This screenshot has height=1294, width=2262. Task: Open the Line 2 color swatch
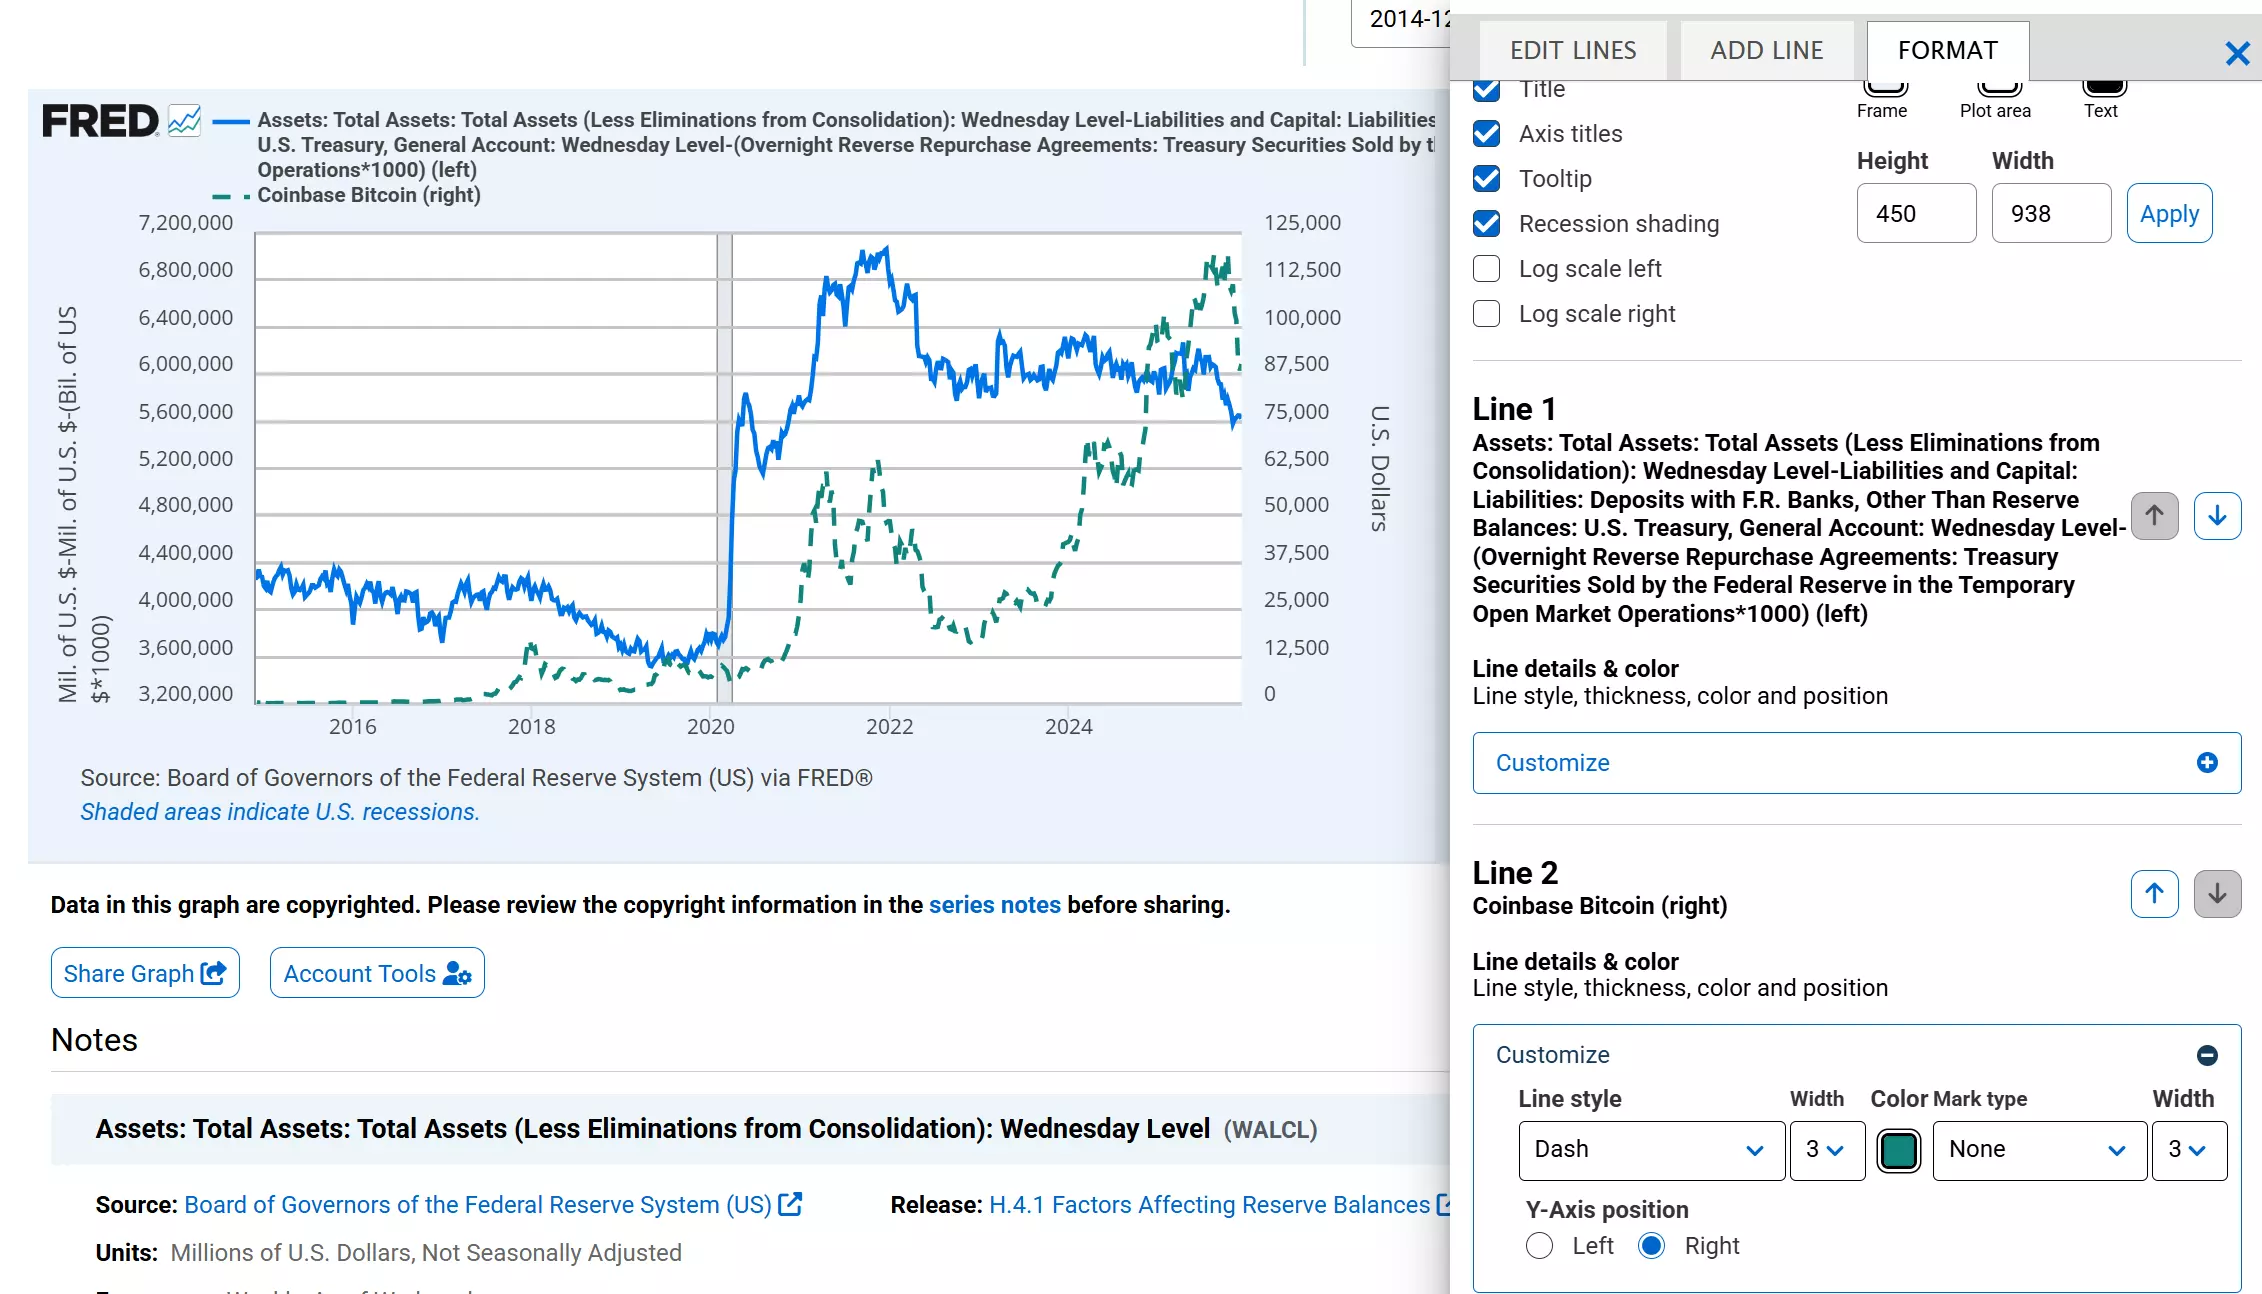point(1898,1150)
